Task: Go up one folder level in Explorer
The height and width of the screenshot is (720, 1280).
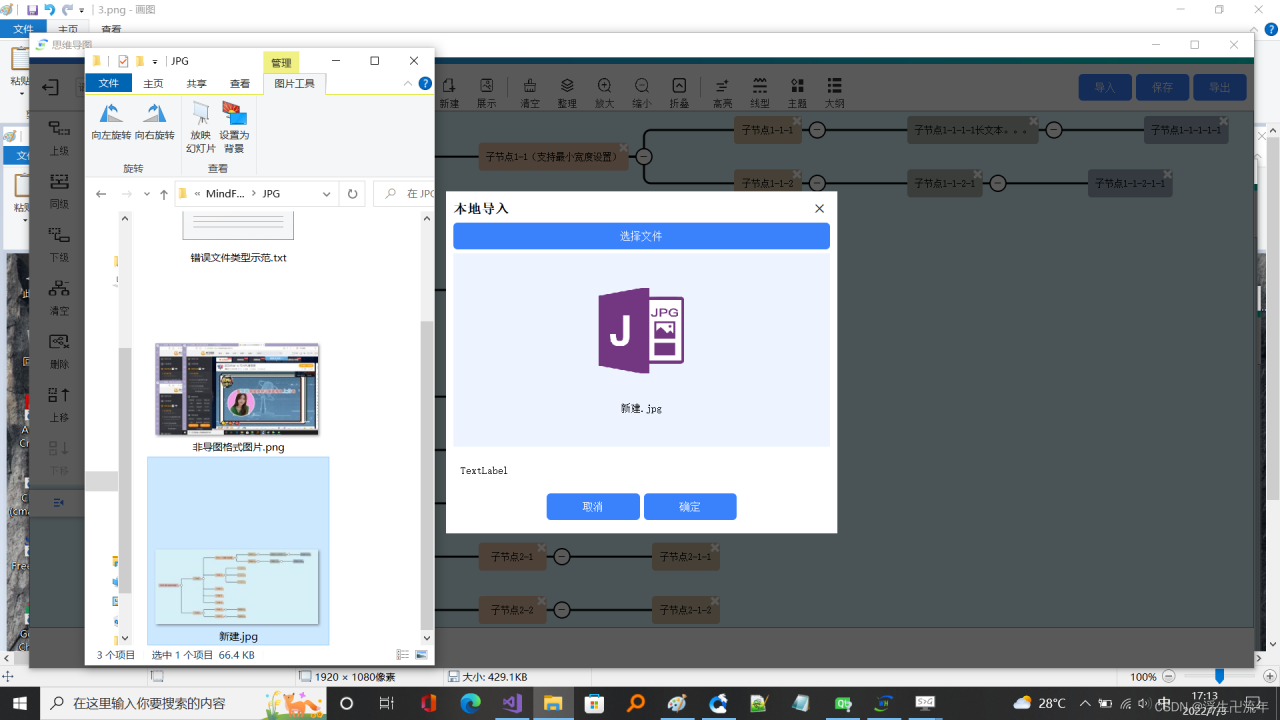Action: tap(164, 193)
